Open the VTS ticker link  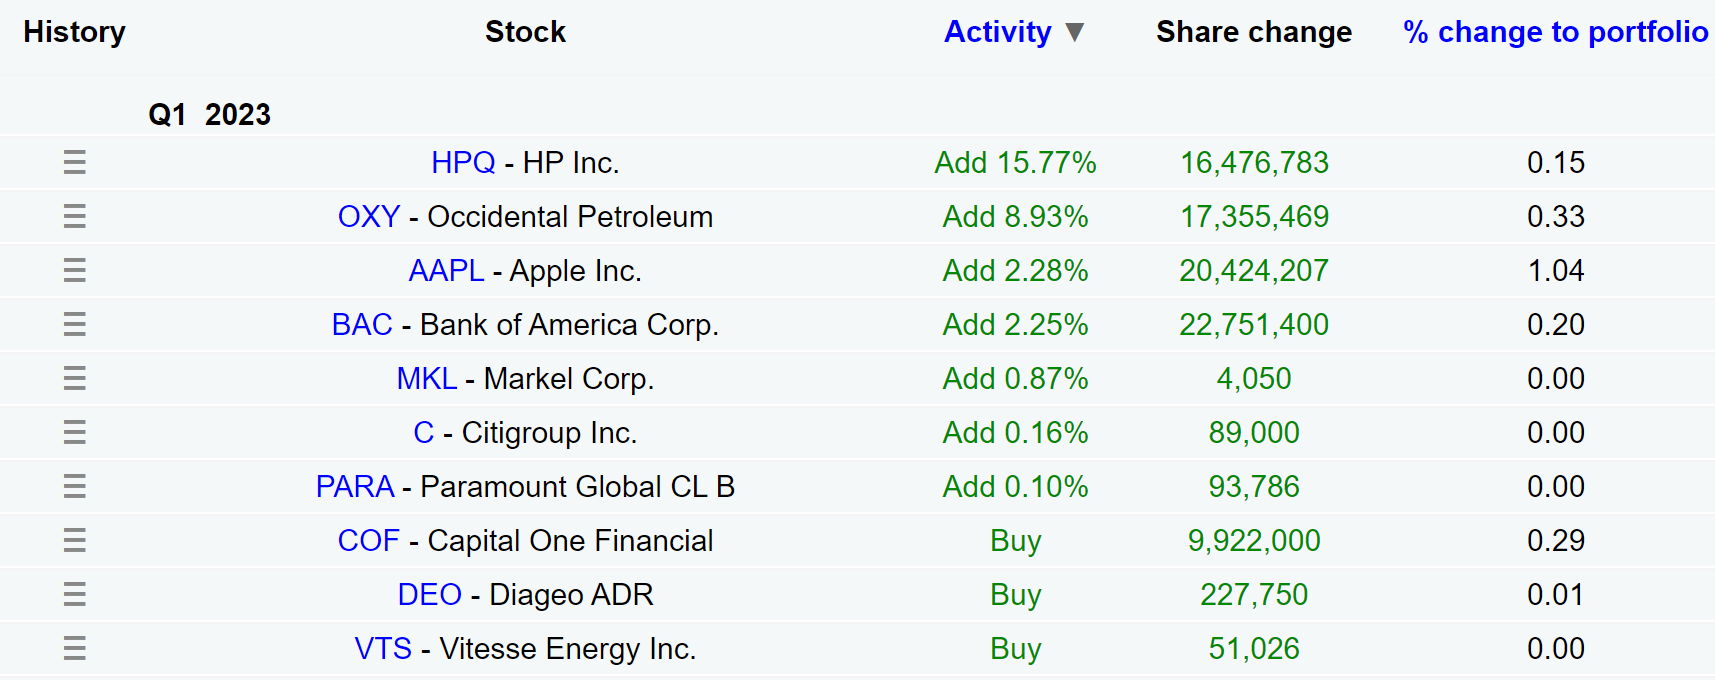point(383,648)
